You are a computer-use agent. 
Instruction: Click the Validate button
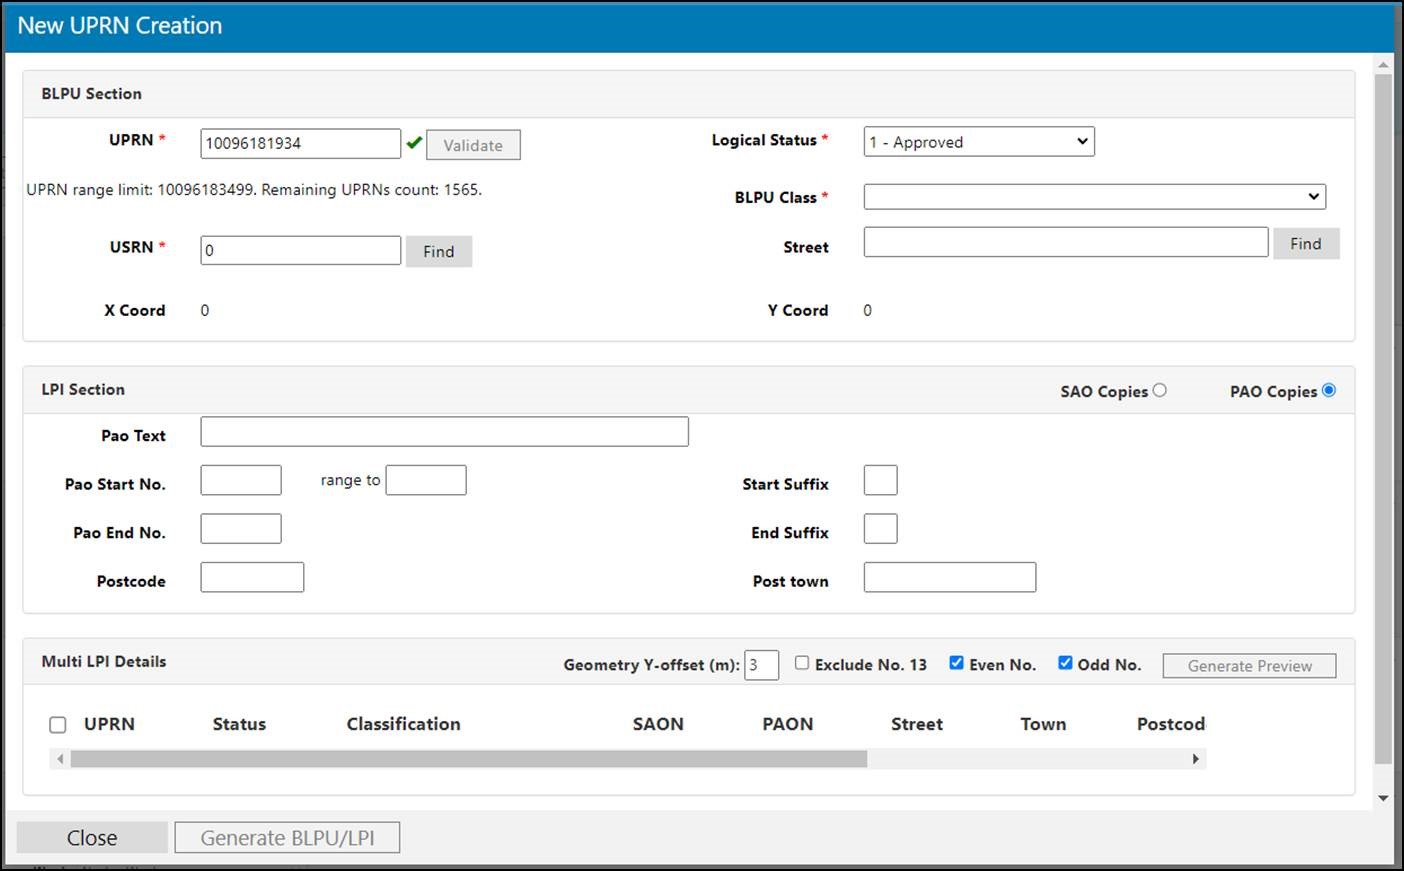pyautogui.click(x=473, y=145)
